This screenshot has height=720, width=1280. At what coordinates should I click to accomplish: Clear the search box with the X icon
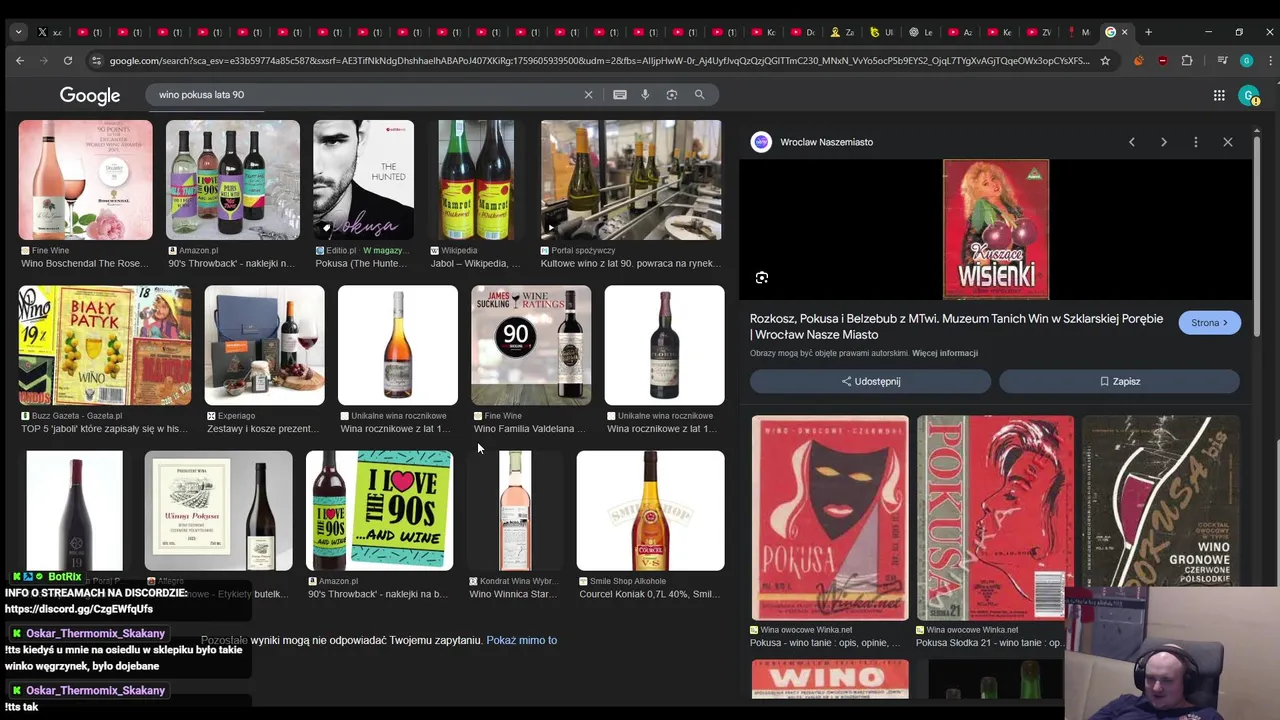(588, 95)
